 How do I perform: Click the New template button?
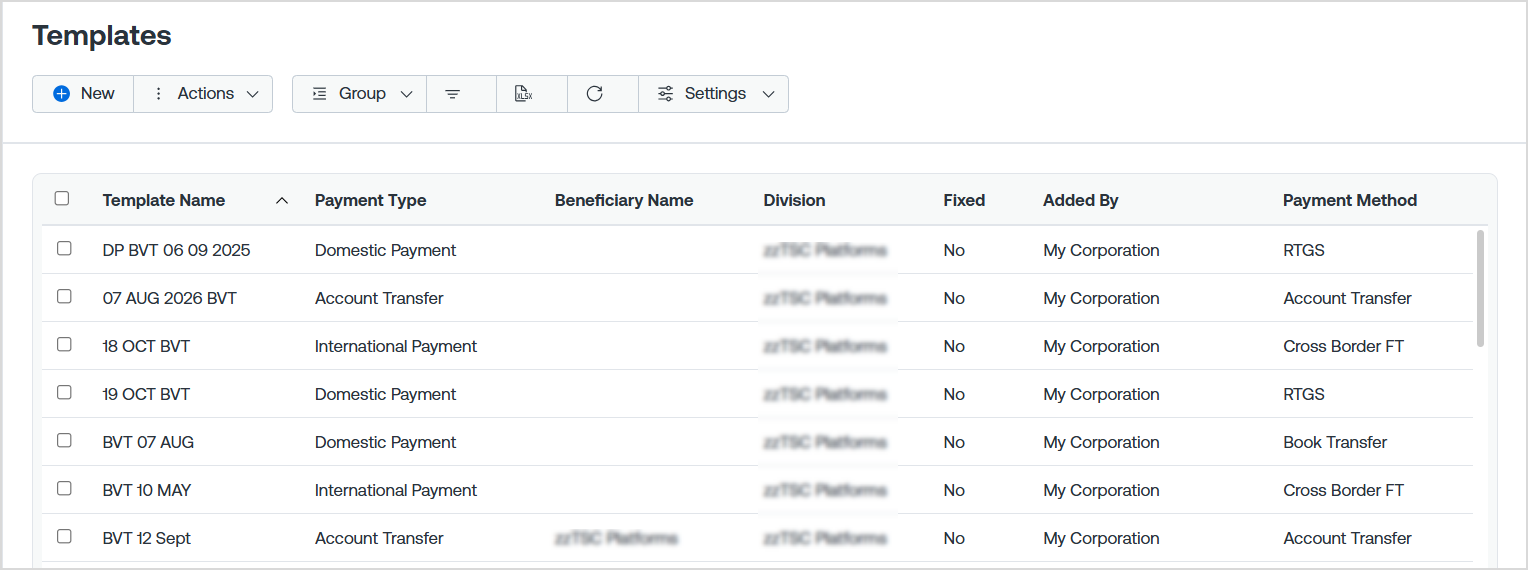[83, 94]
